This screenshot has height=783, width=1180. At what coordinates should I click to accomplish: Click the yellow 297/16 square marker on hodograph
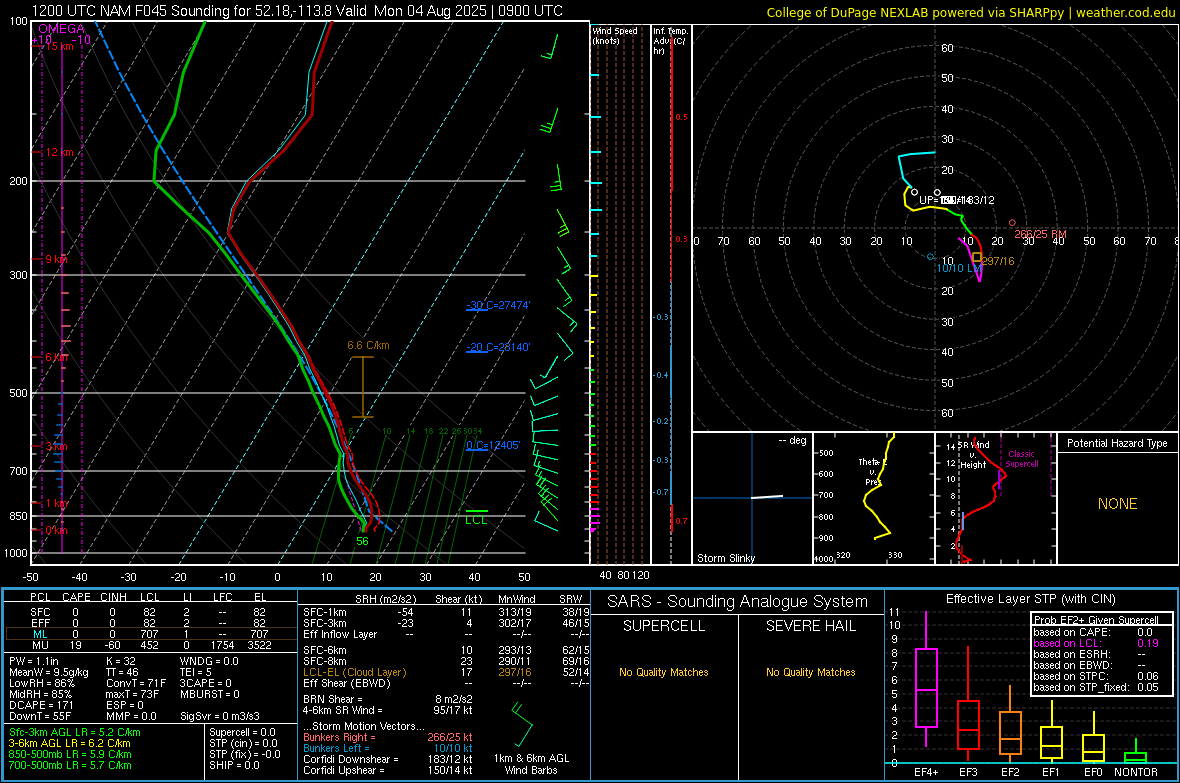pos(977,257)
